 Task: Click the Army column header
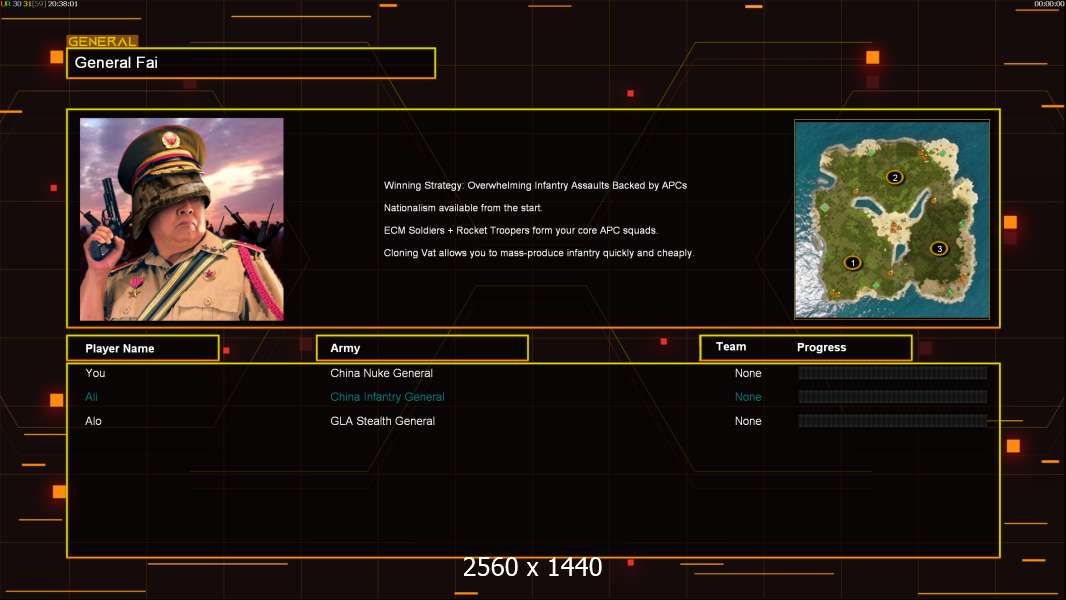(422, 348)
